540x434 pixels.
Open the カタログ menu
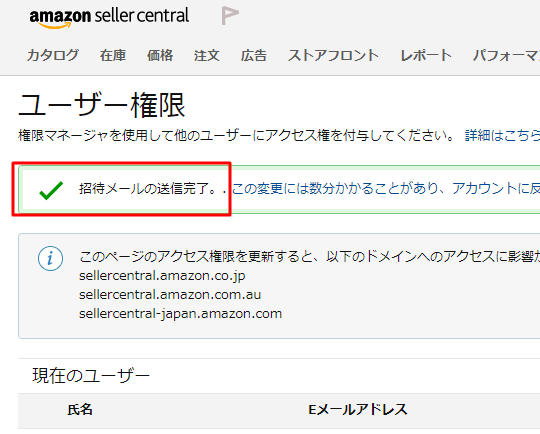[53, 55]
